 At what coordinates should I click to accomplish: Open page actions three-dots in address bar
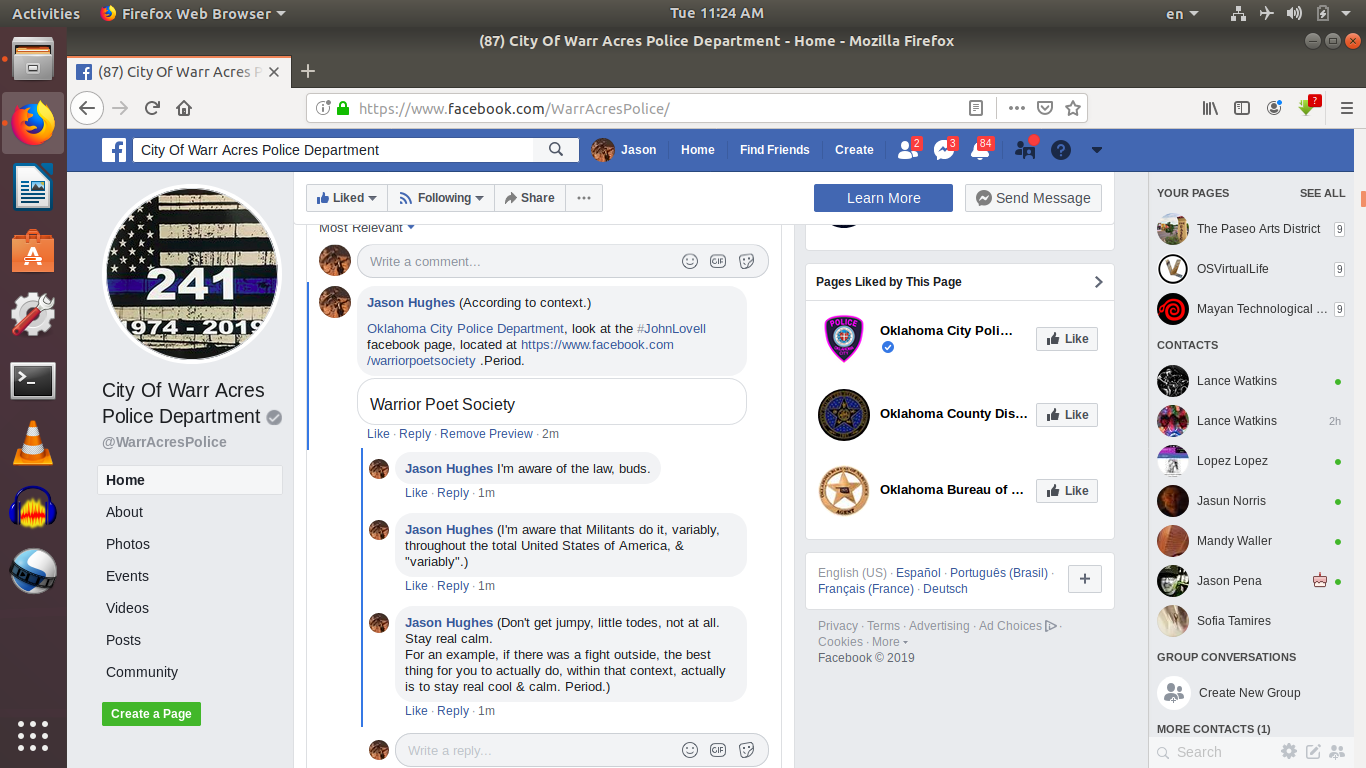(x=1016, y=108)
